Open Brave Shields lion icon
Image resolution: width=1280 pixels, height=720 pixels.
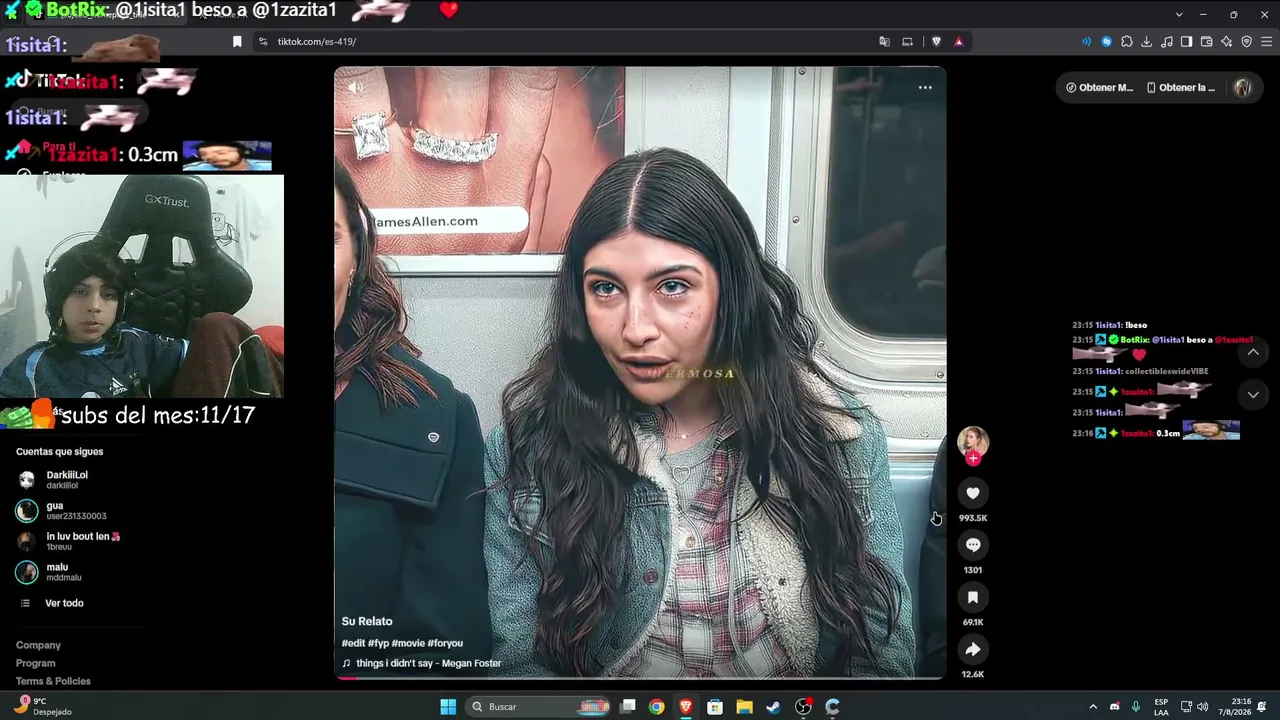pos(936,41)
